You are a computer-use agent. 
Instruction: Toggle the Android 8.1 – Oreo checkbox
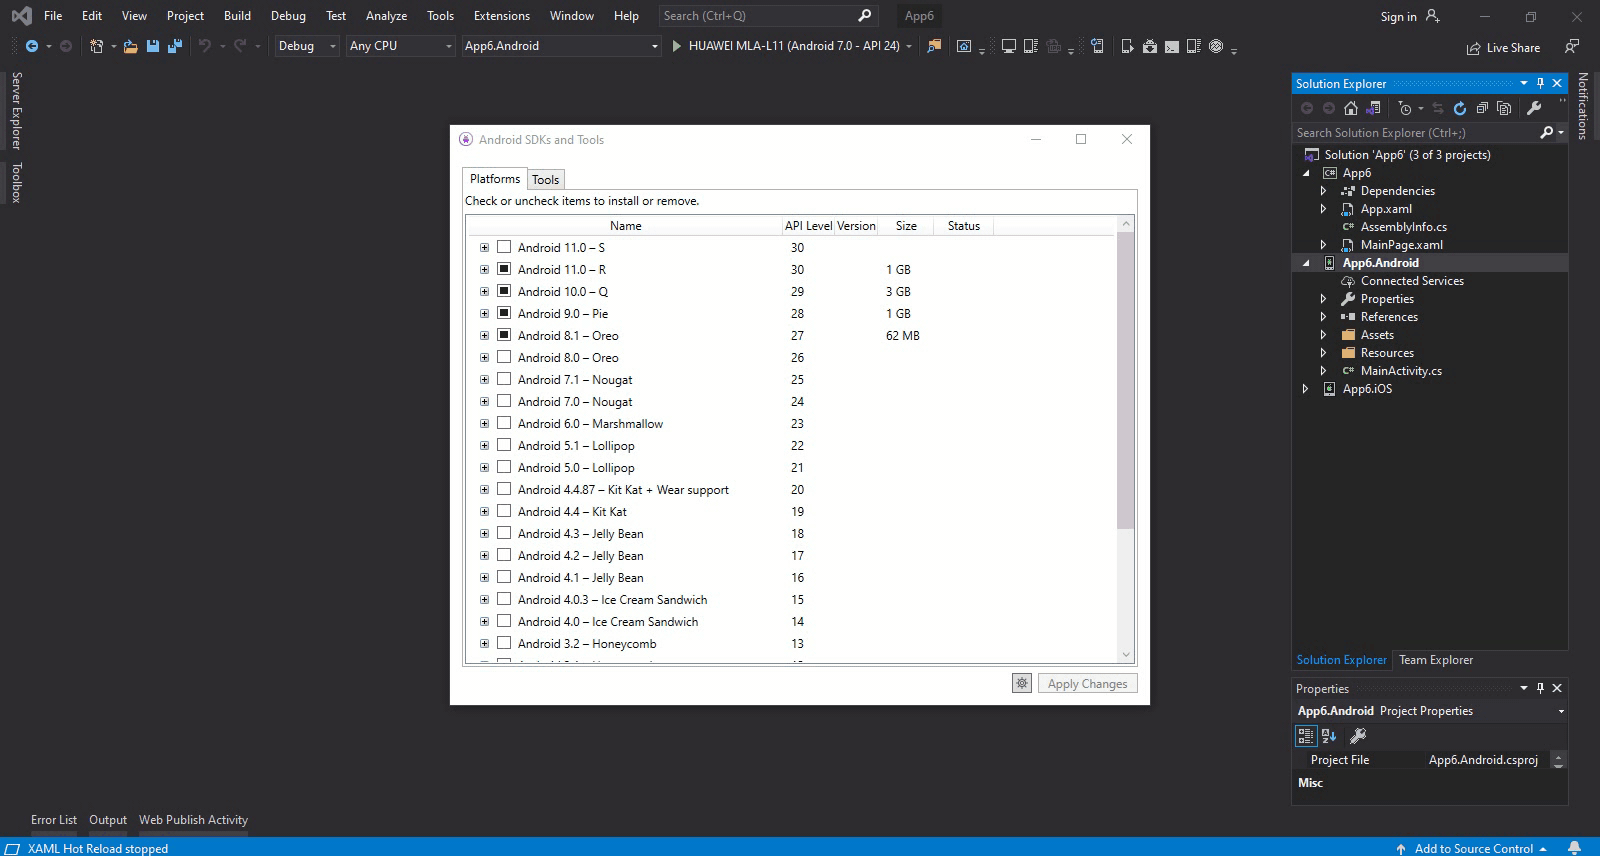point(504,335)
